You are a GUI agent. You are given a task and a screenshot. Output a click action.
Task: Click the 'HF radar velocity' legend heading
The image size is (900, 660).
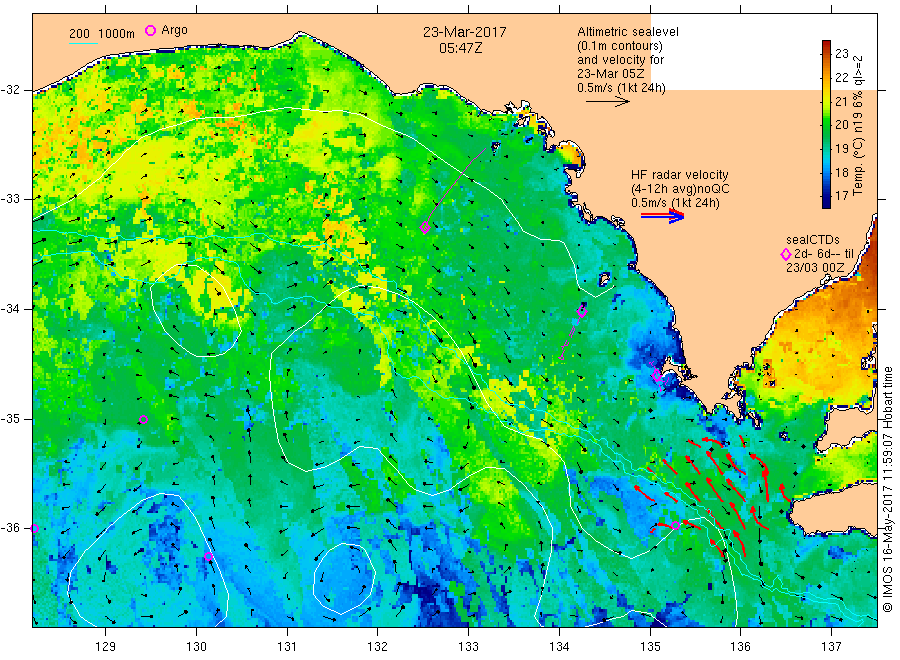[x=680, y=175]
